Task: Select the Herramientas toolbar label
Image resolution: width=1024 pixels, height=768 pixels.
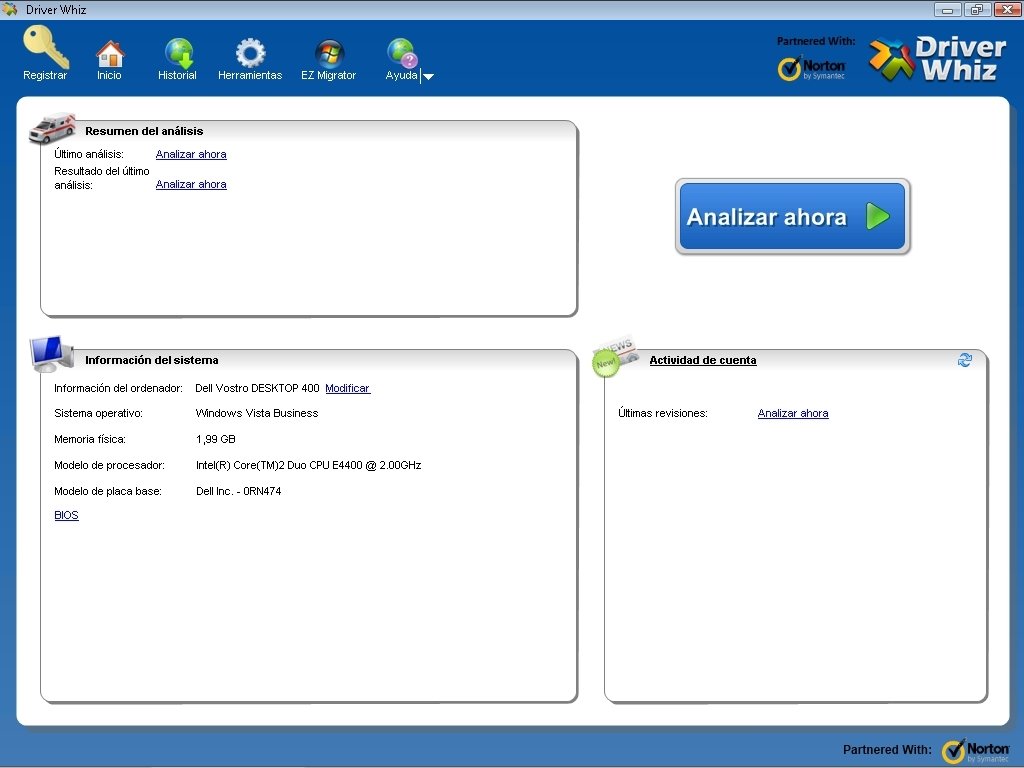Action: tap(250, 75)
